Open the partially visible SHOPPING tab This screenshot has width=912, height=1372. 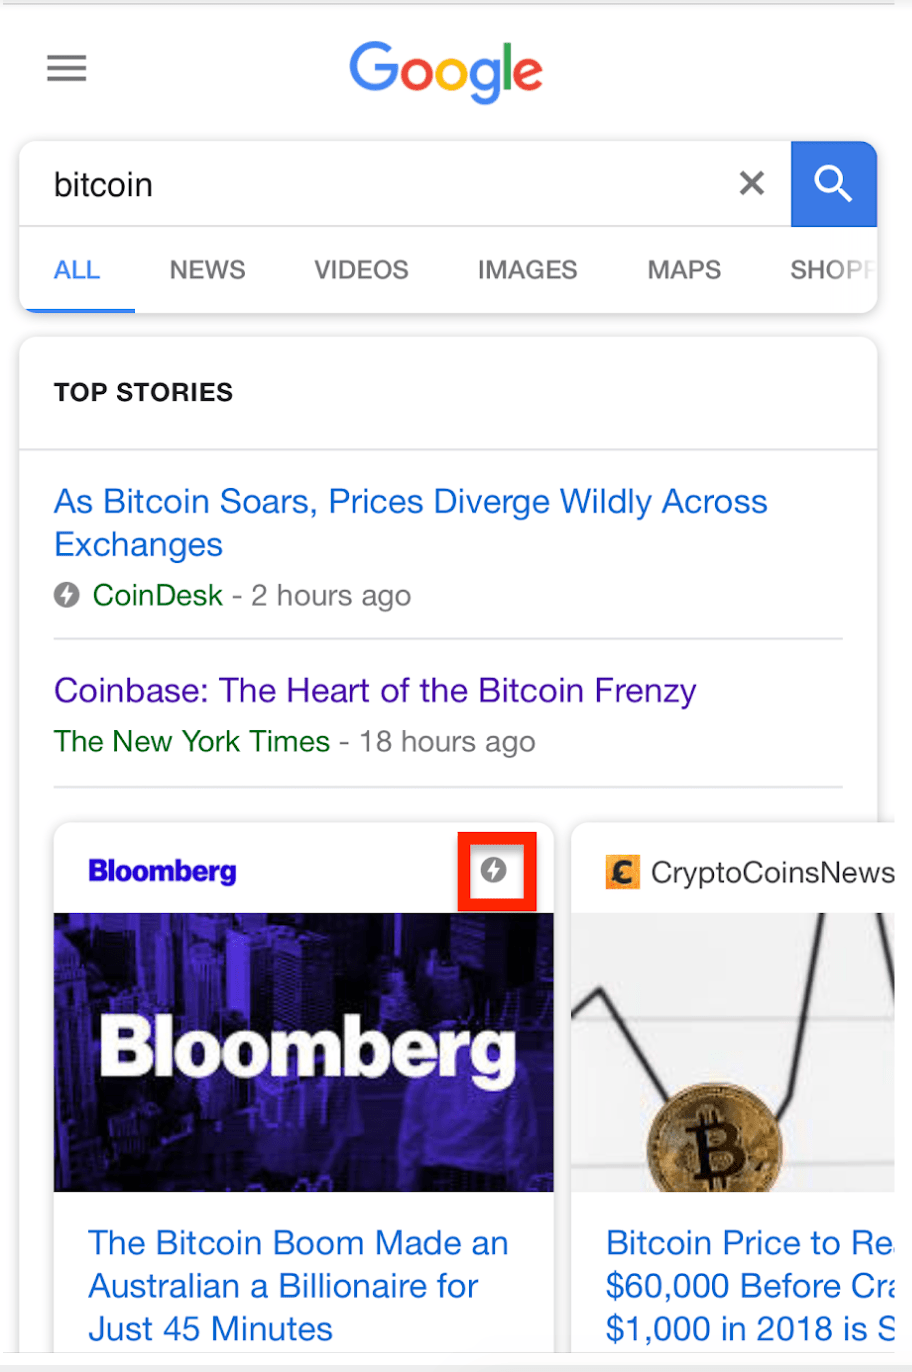click(x=830, y=270)
